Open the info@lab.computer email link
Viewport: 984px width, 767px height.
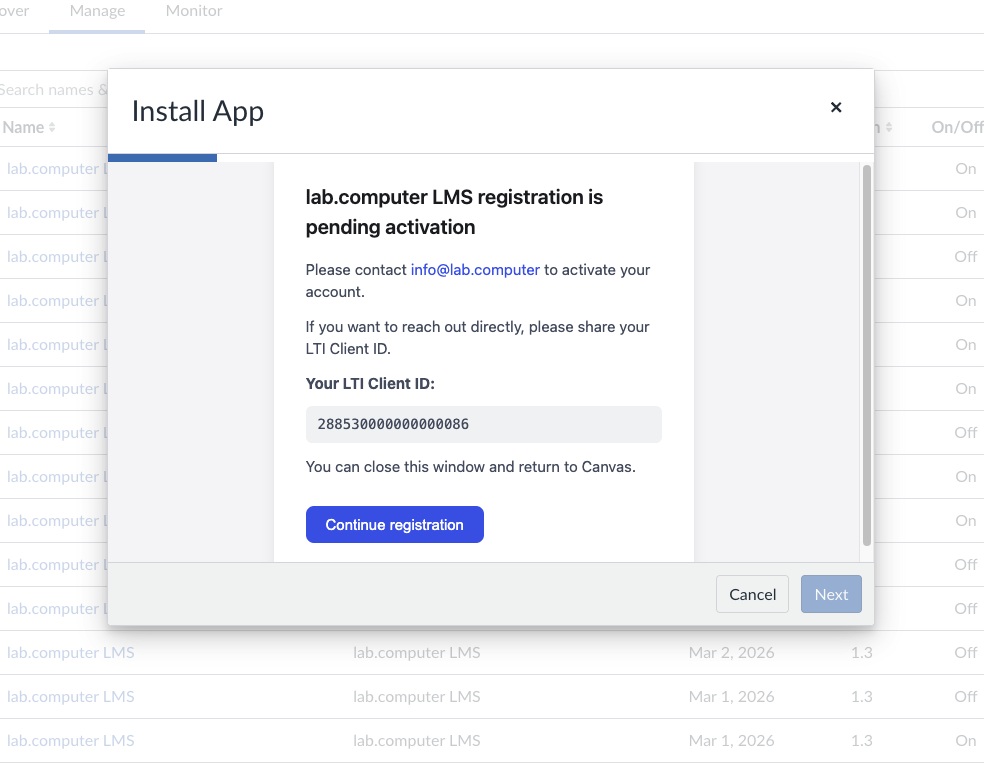tap(475, 270)
